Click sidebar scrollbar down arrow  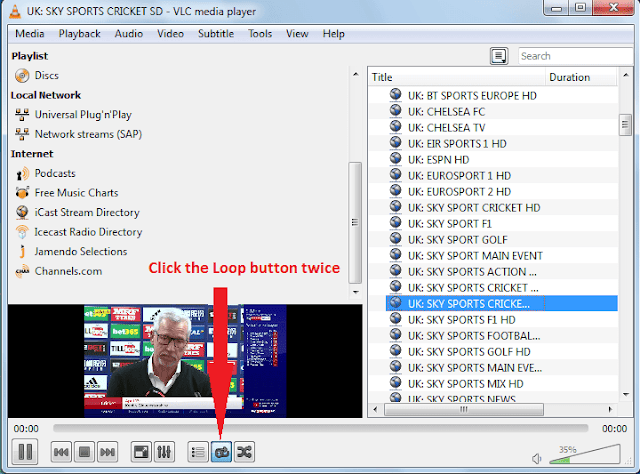tap(356, 292)
